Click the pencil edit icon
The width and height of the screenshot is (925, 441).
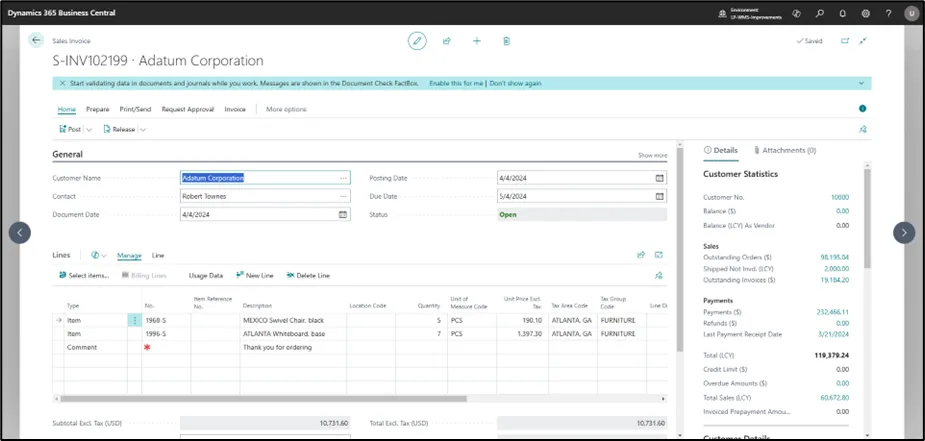tap(417, 41)
